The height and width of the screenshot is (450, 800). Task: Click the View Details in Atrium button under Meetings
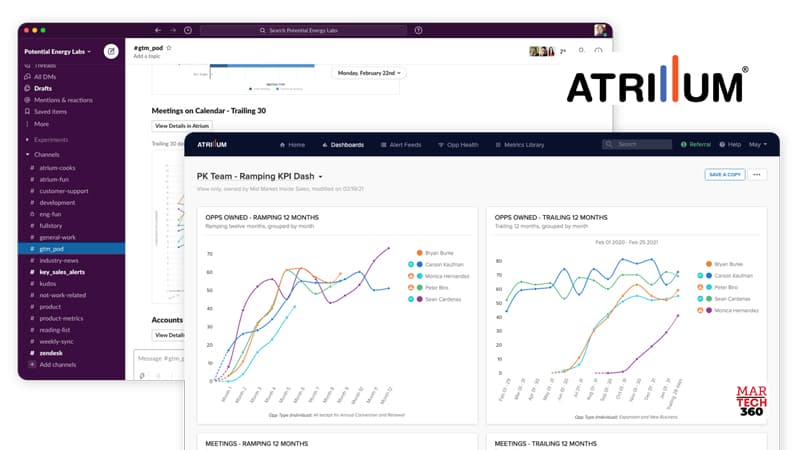coord(182,126)
